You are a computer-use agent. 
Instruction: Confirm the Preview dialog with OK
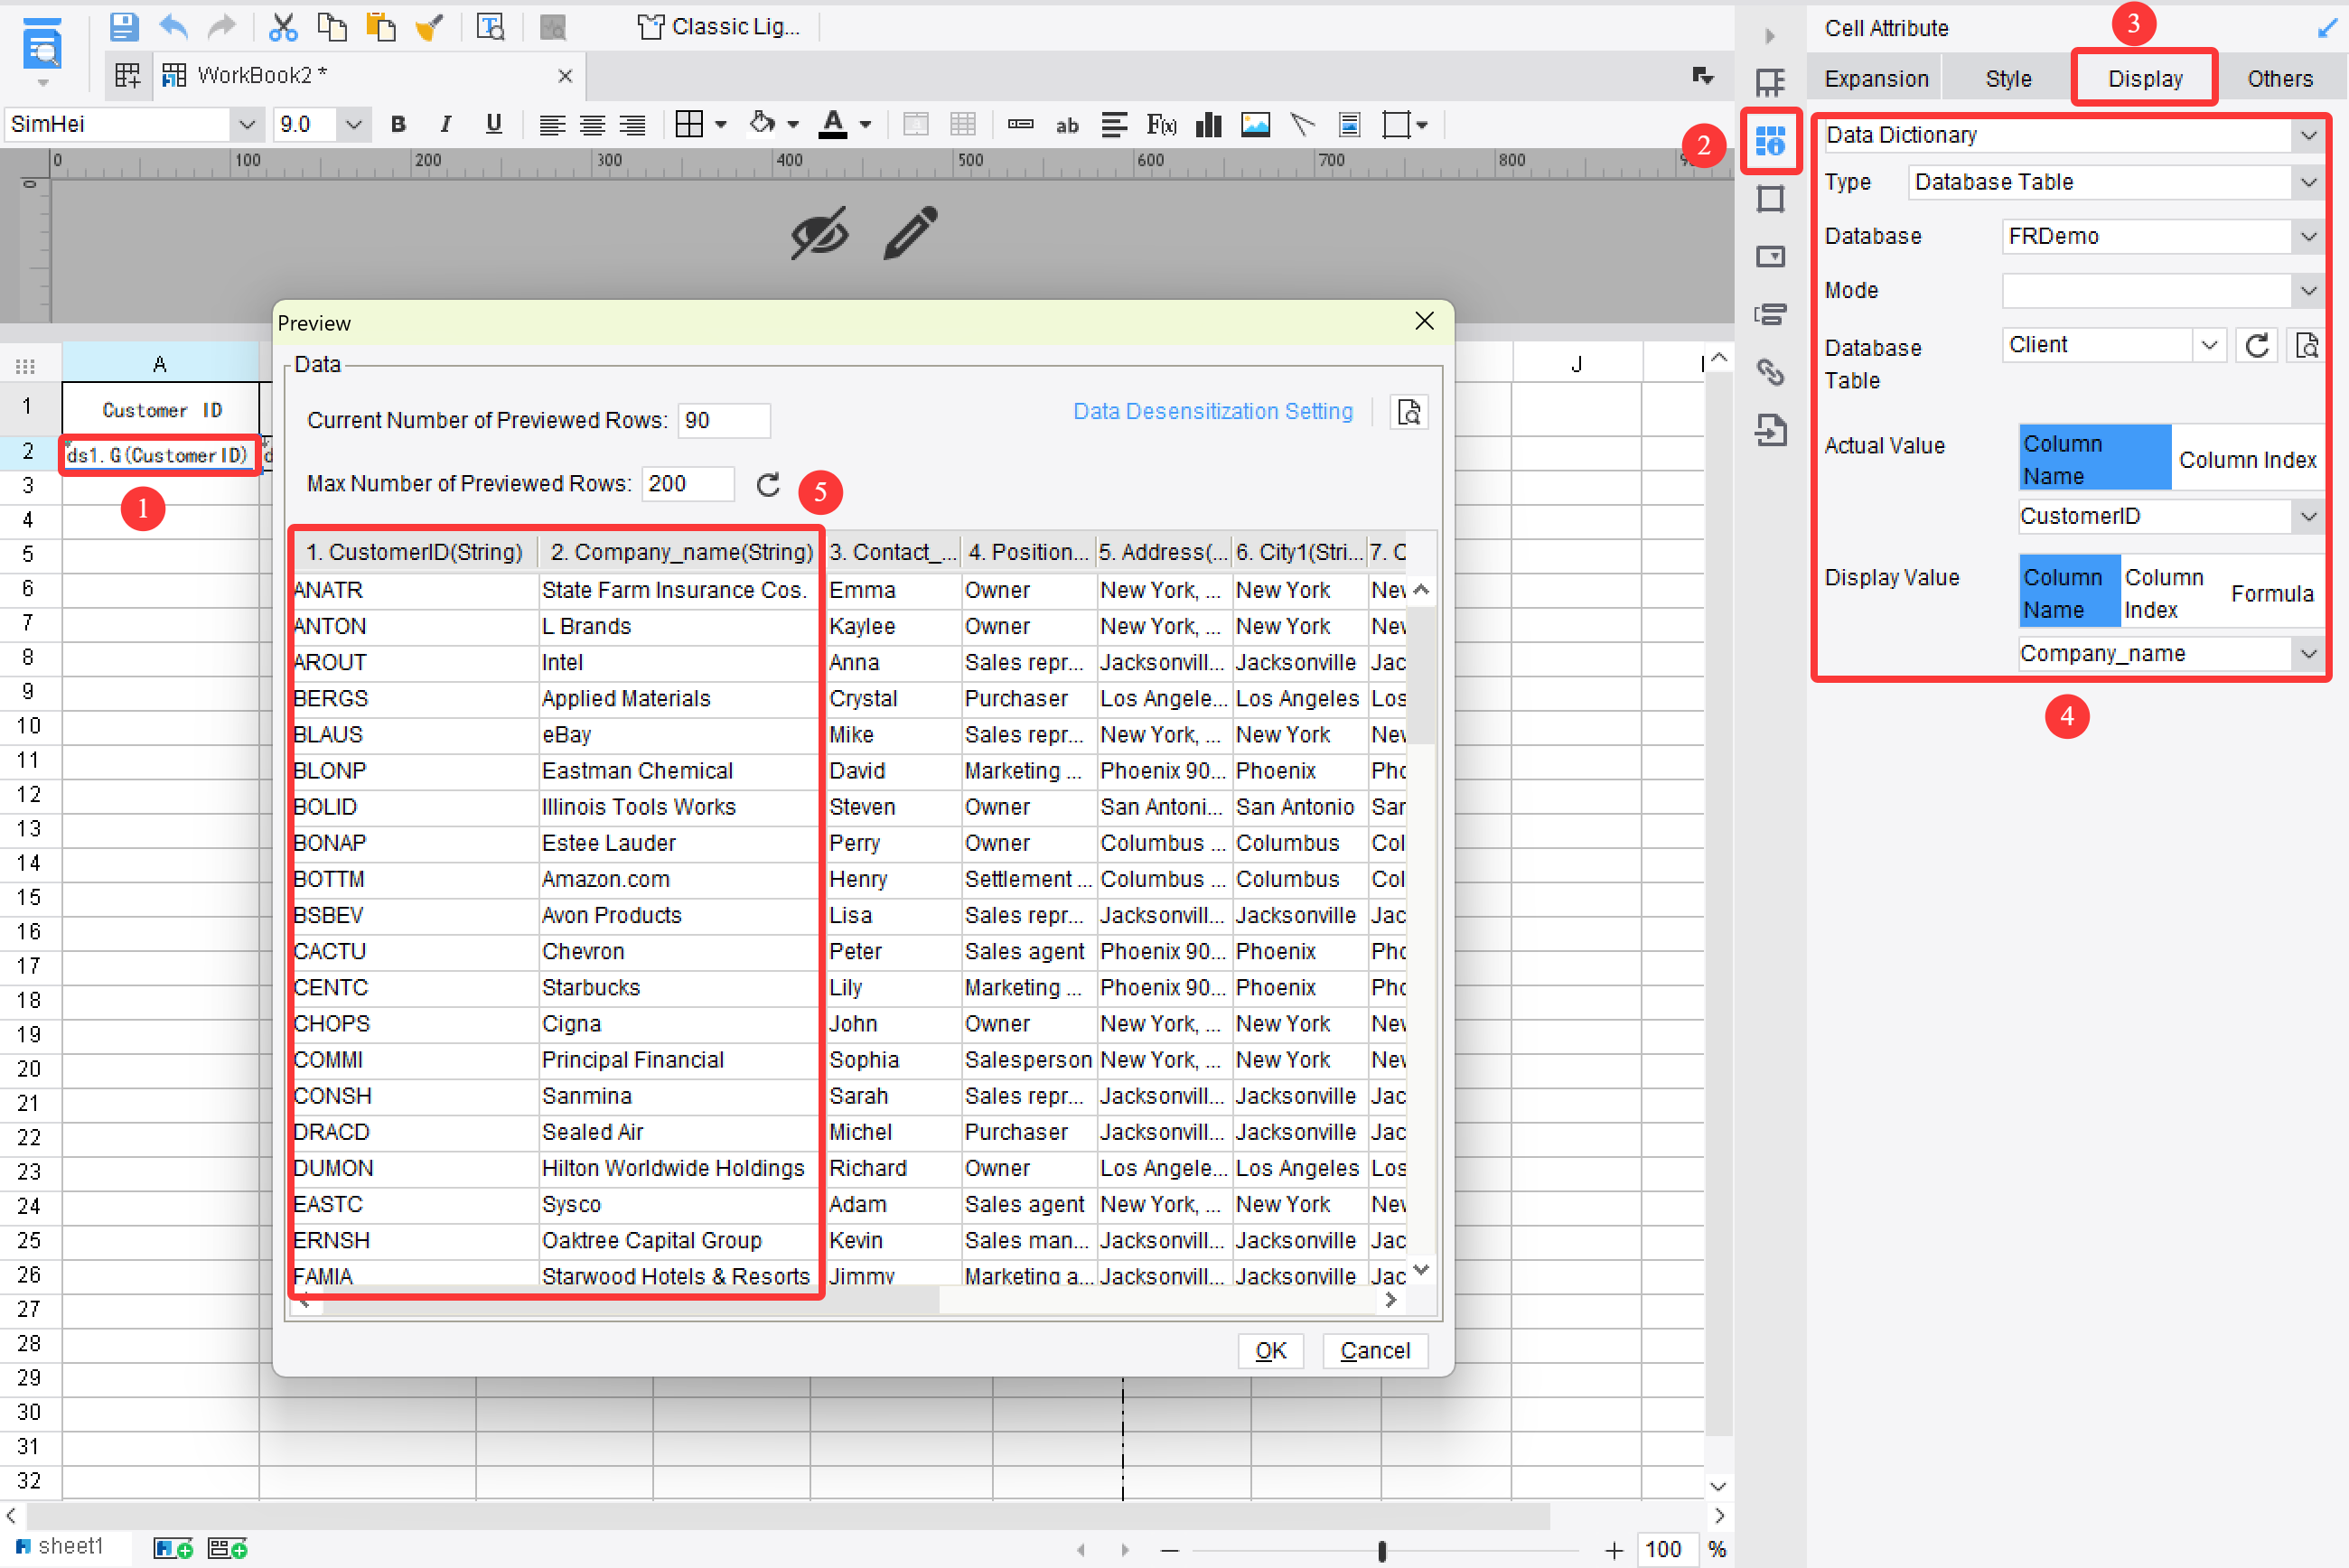tap(1270, 1350)
